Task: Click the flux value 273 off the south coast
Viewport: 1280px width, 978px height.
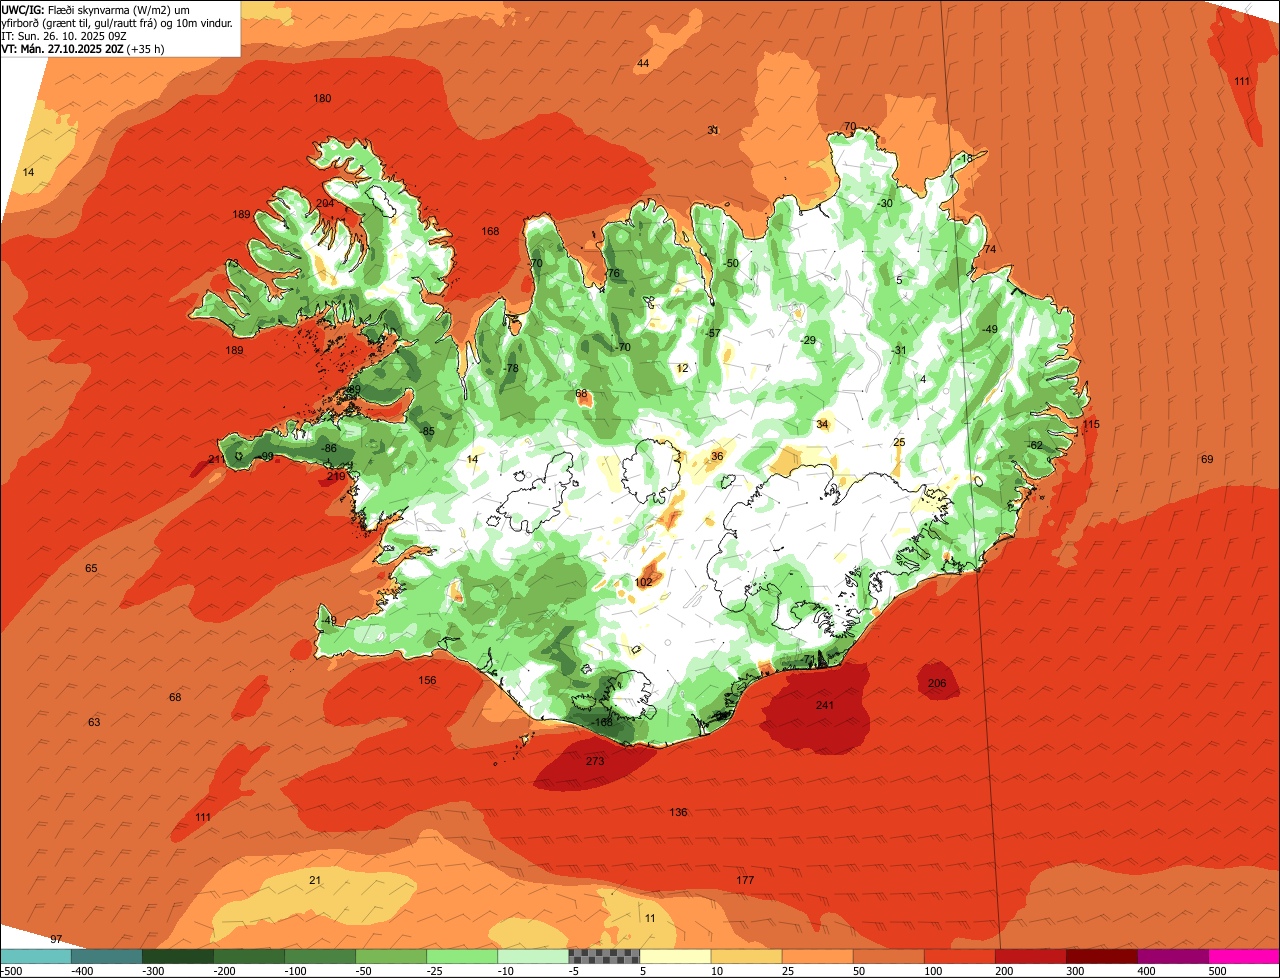Action: tap(595, 761)
